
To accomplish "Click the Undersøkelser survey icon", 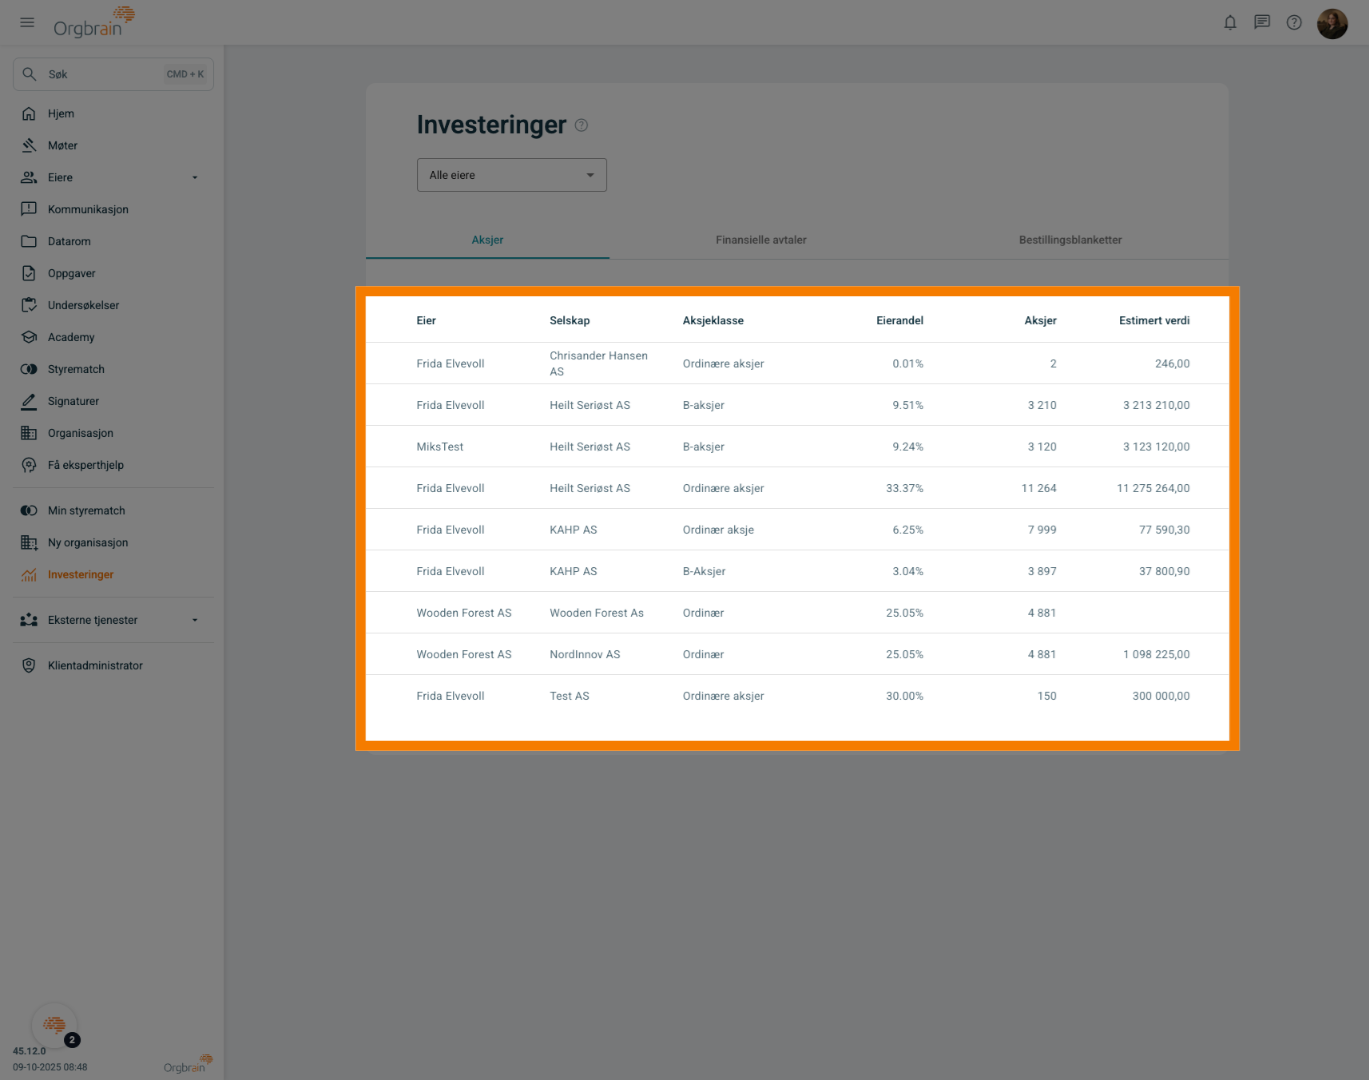I will (29, 306).
